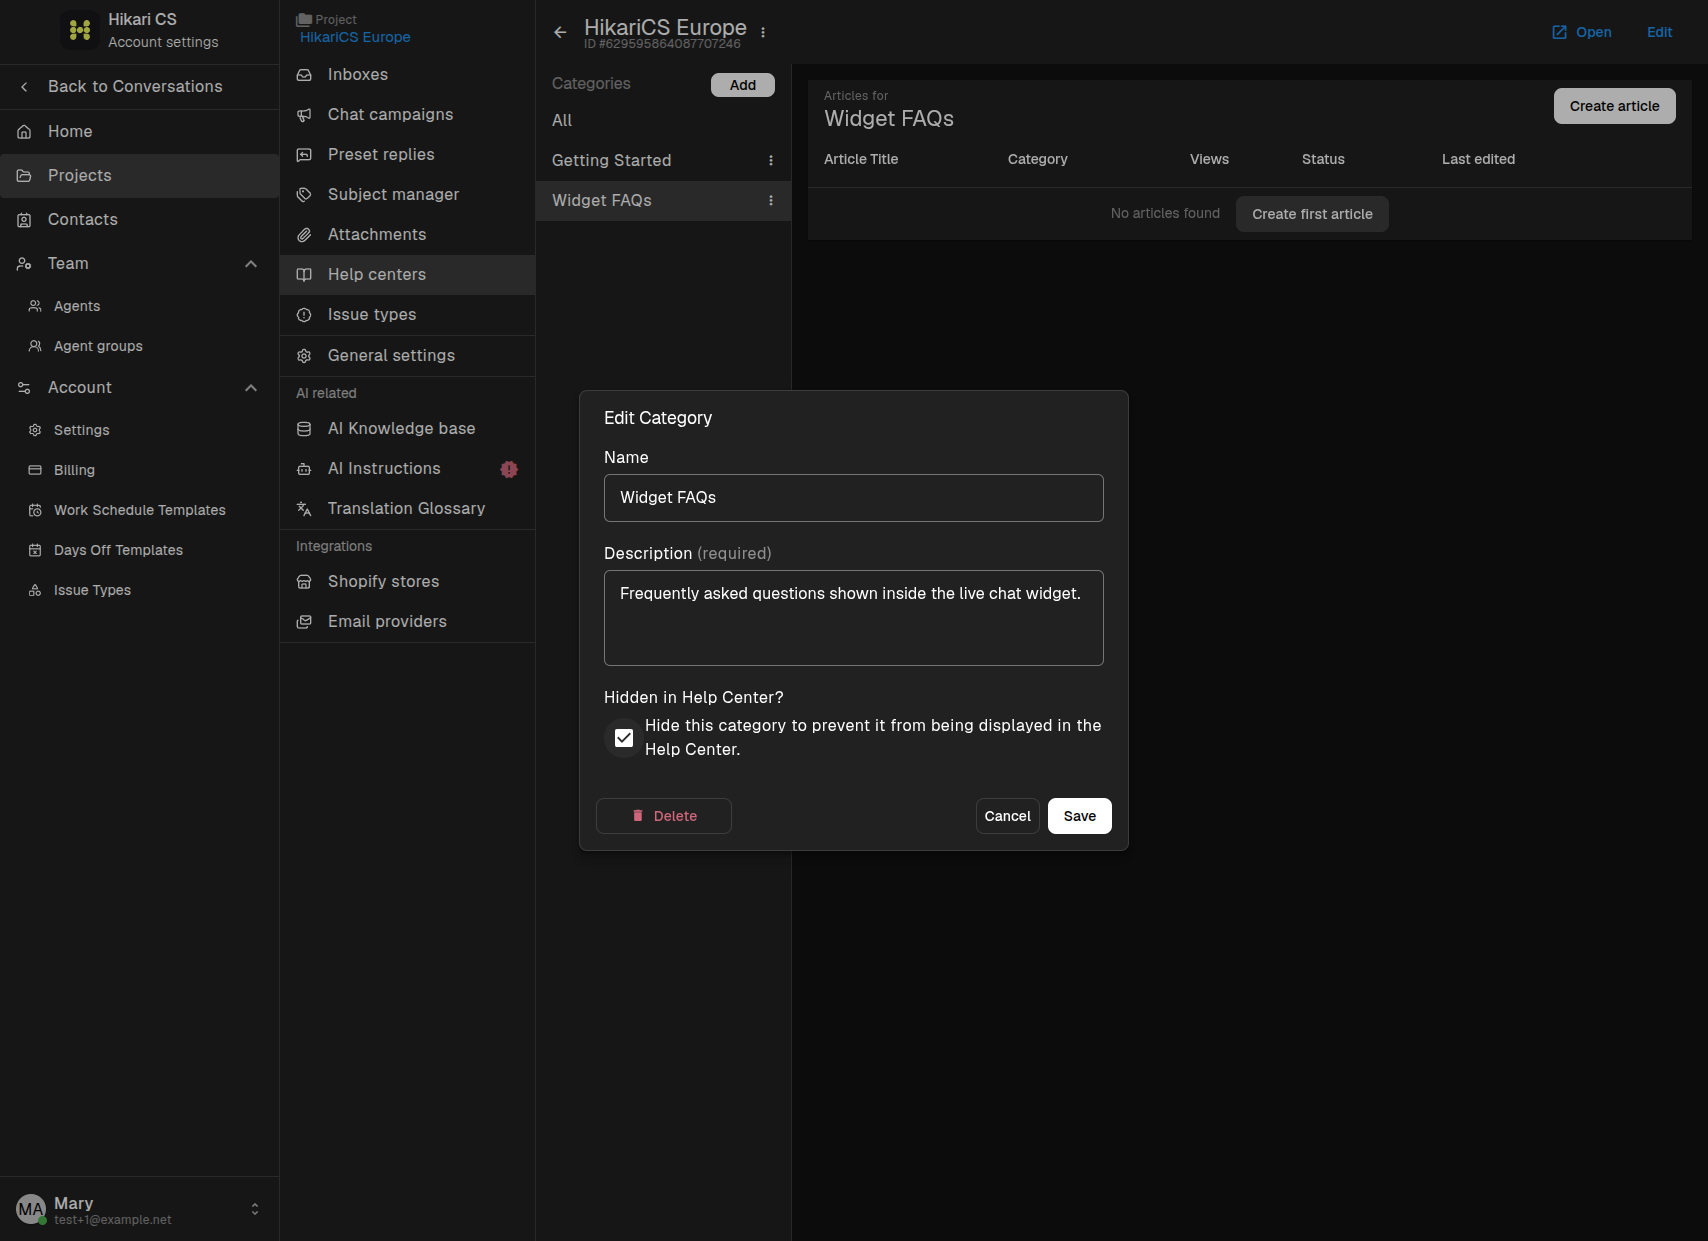The image size is (1708, 1241).
Task: Click the Views column header
Action: tap(1209, 159)
